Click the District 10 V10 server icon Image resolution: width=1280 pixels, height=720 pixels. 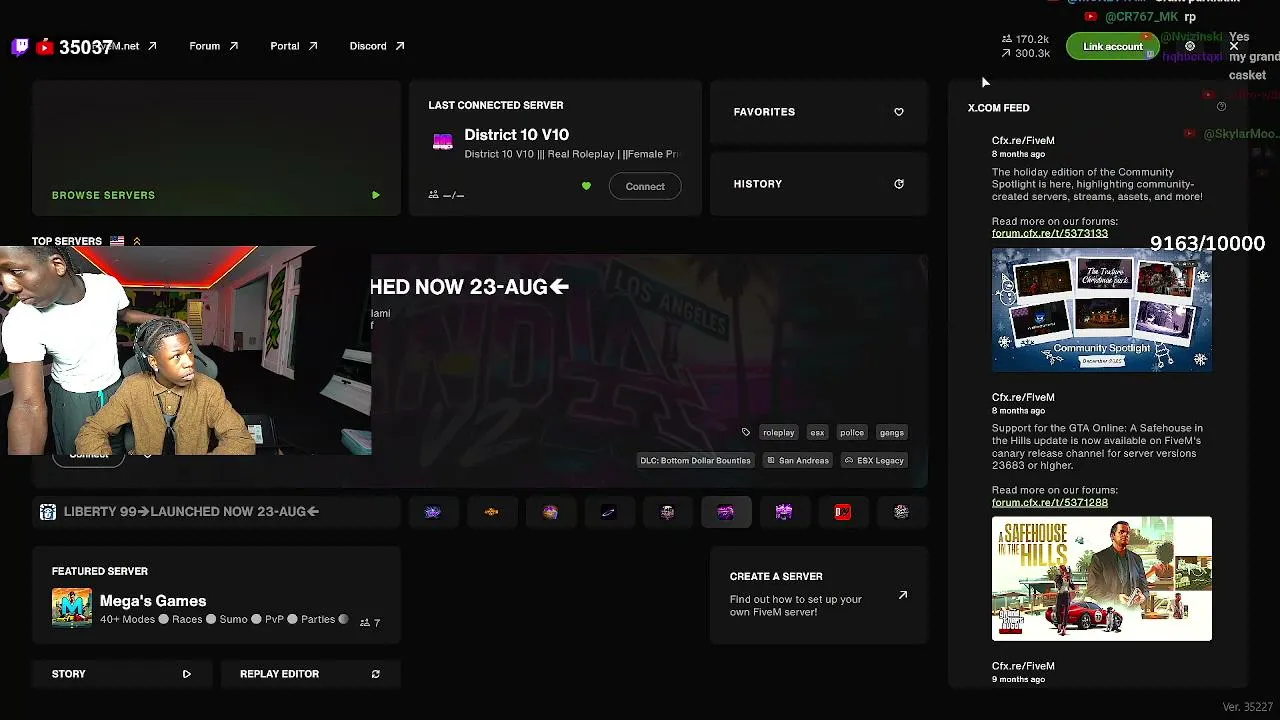coord(442,142)
